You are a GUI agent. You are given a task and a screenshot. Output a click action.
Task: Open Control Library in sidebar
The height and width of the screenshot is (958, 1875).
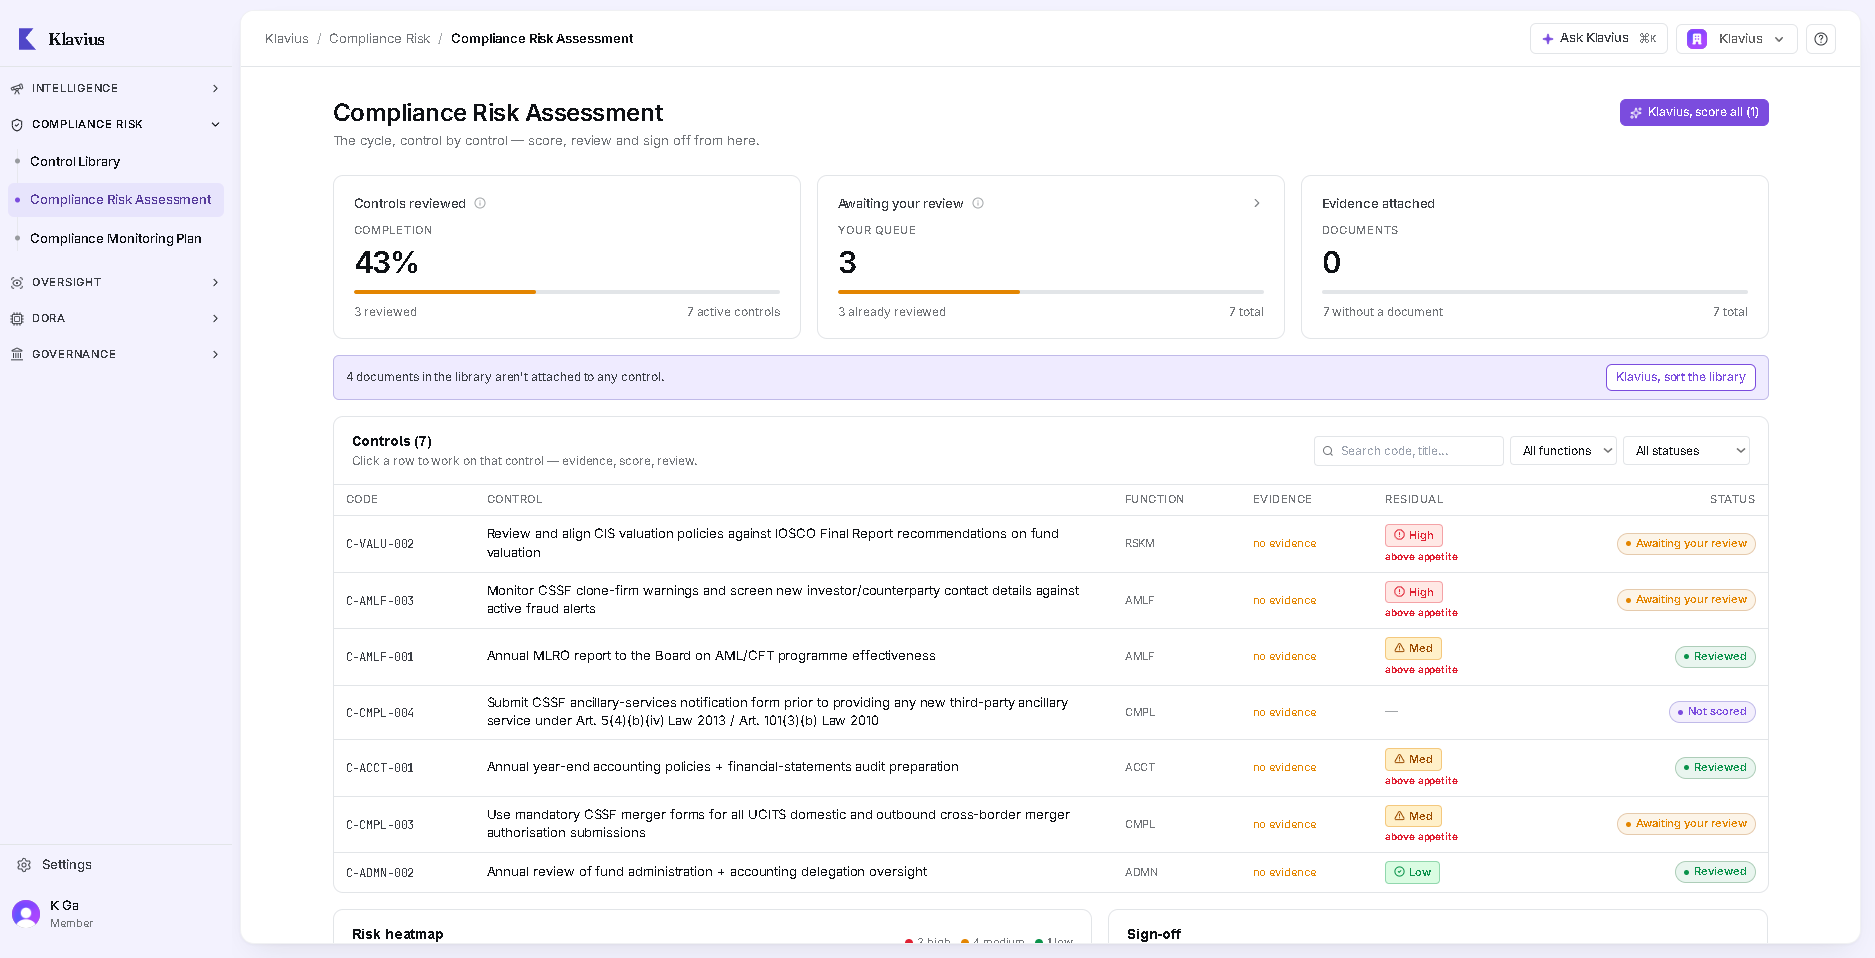(x=75, y=162)
